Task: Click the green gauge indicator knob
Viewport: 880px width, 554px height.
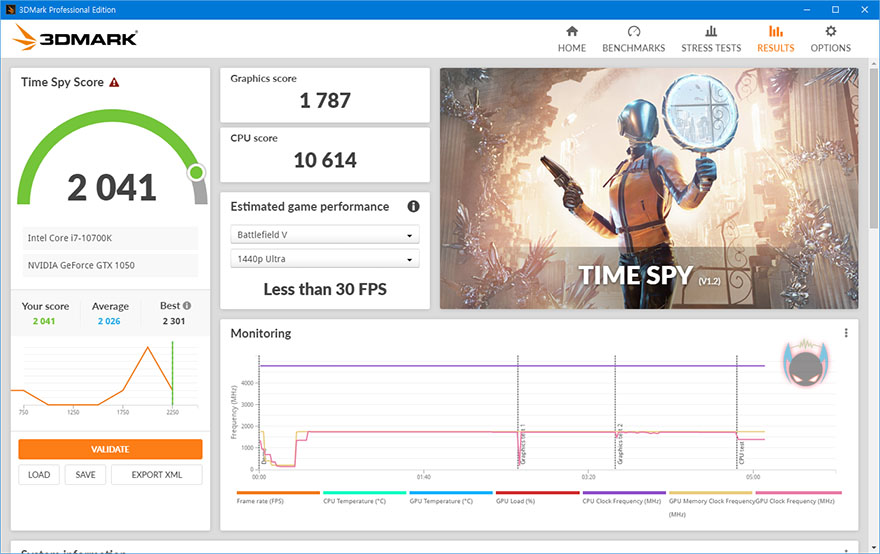Action: [196, 172]
